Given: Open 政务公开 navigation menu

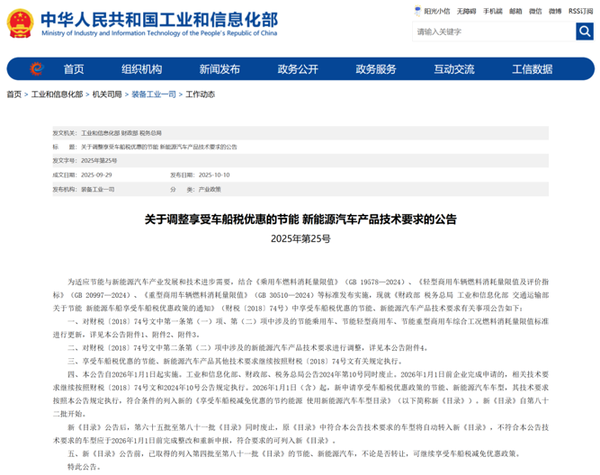Looking at the screenshot, I should tap(297, 69).
